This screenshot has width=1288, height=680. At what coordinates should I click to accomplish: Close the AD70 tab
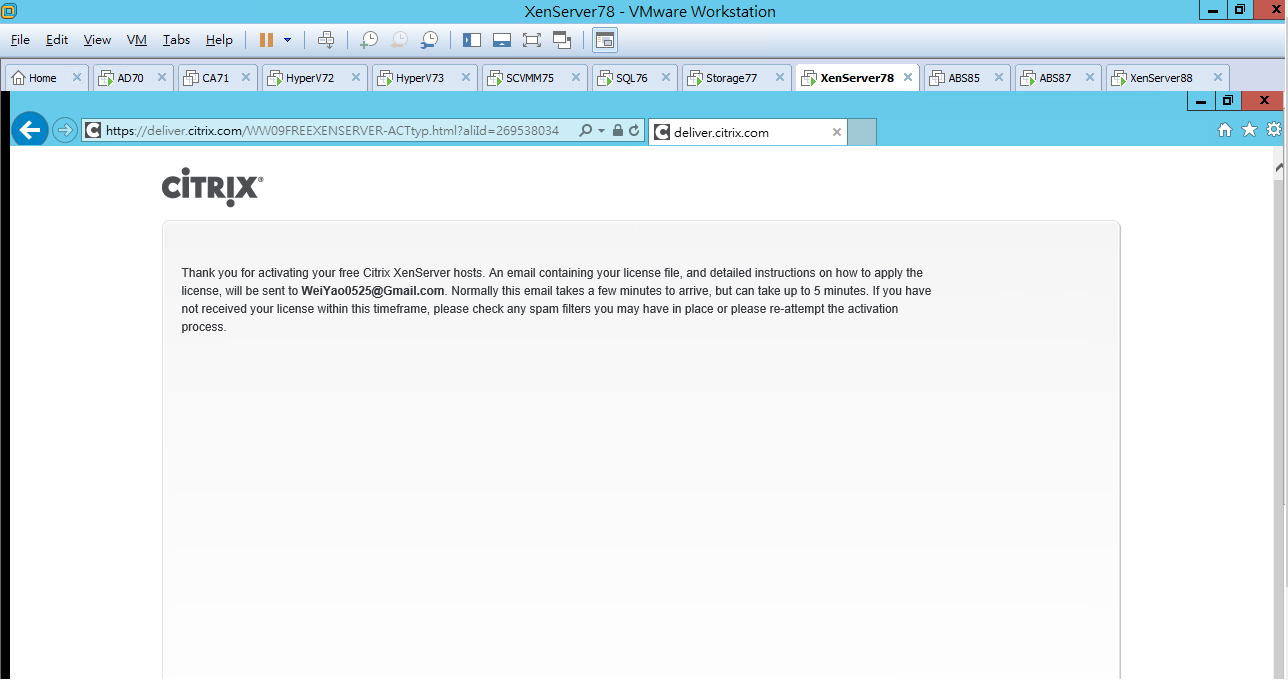pos(162,78)
